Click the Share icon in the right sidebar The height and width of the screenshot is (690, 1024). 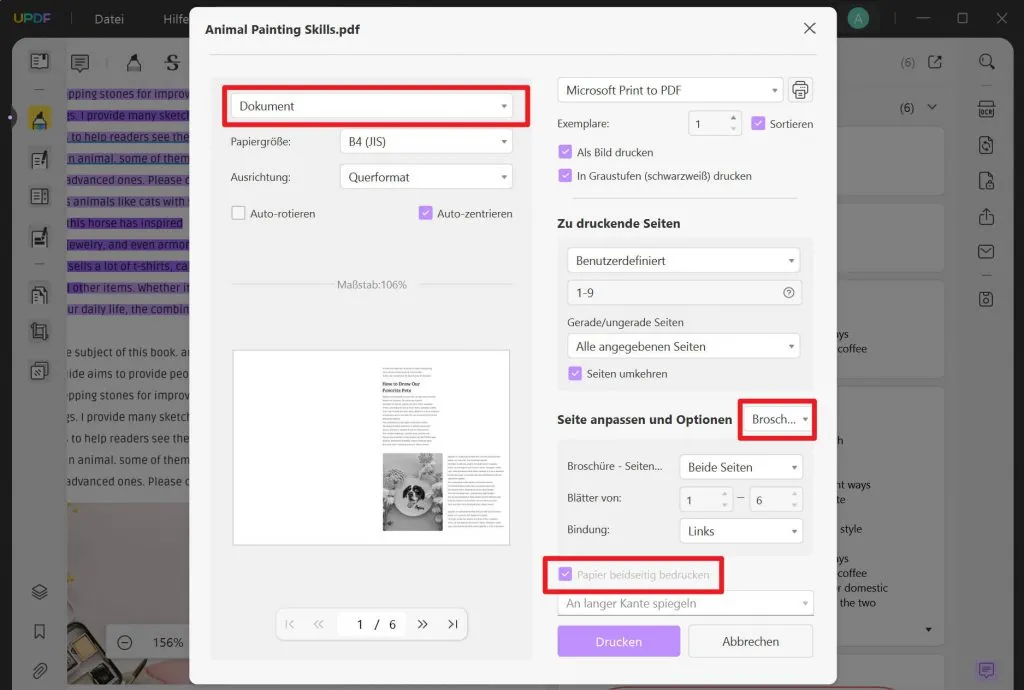pyautogui.click(x=986, y=216)
